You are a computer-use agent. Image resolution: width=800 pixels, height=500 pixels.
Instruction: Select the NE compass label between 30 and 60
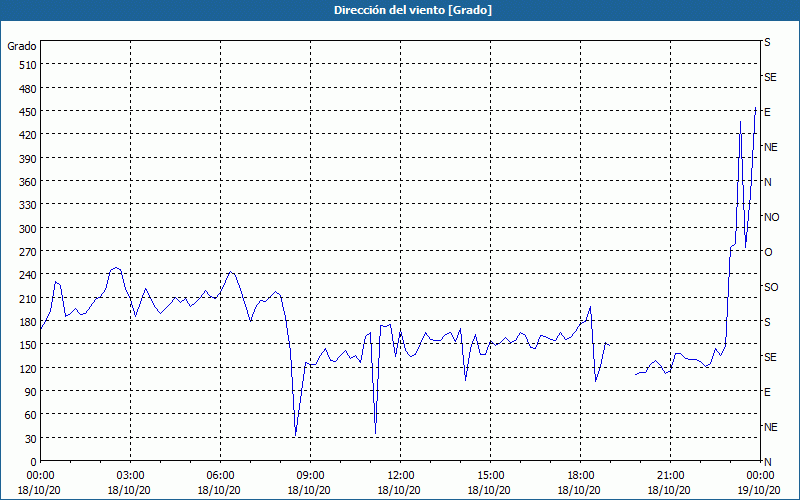point(770,427)
